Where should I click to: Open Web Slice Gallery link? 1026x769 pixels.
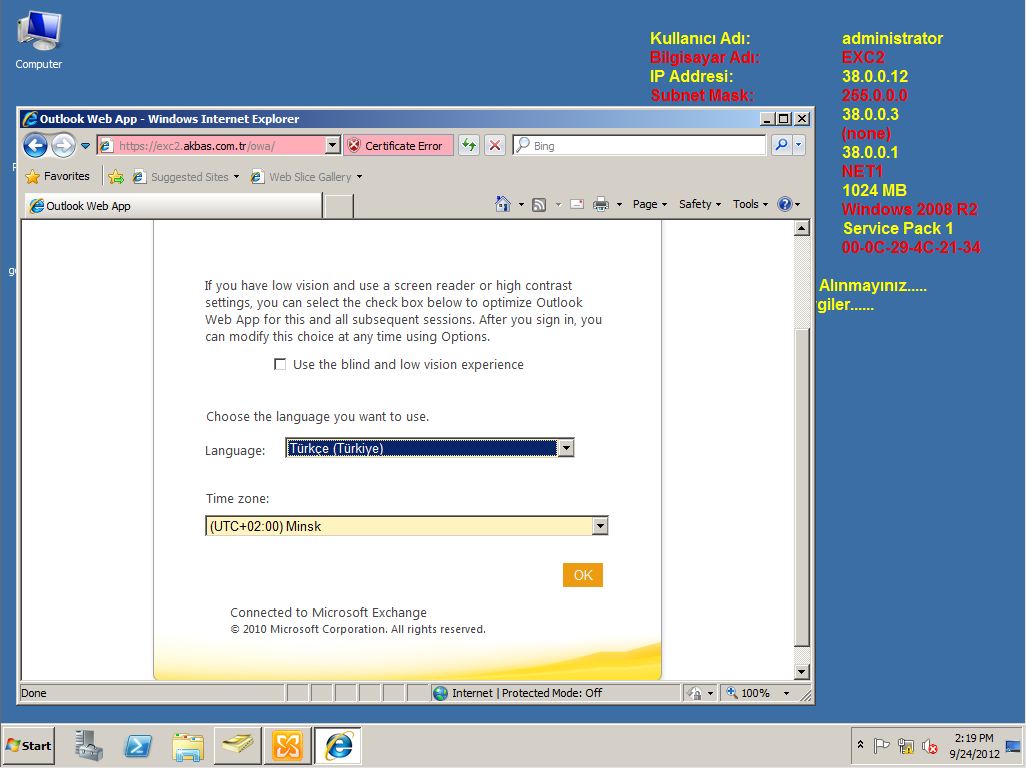(x=306, y=177)
